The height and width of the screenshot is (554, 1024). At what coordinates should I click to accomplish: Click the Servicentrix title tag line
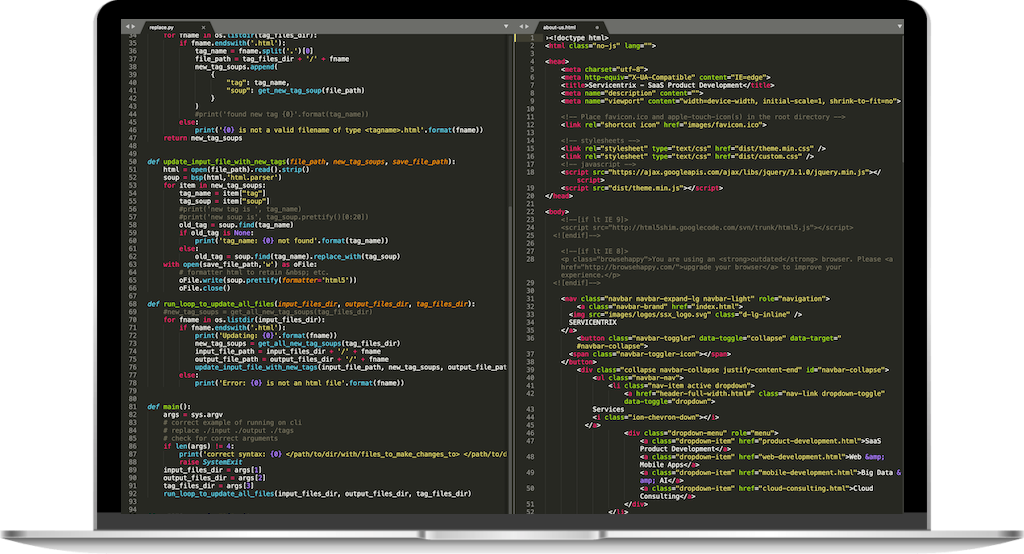[x=667, y=85]
